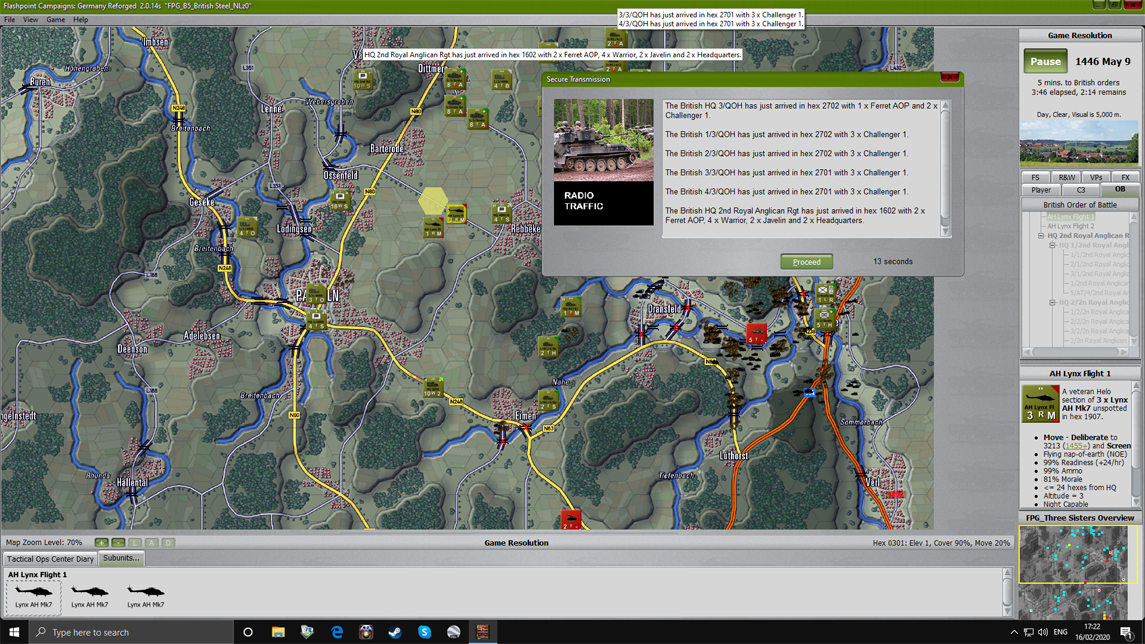Open the Help menu
This screenshot has width=1145, height=644.
click(80, 20)
